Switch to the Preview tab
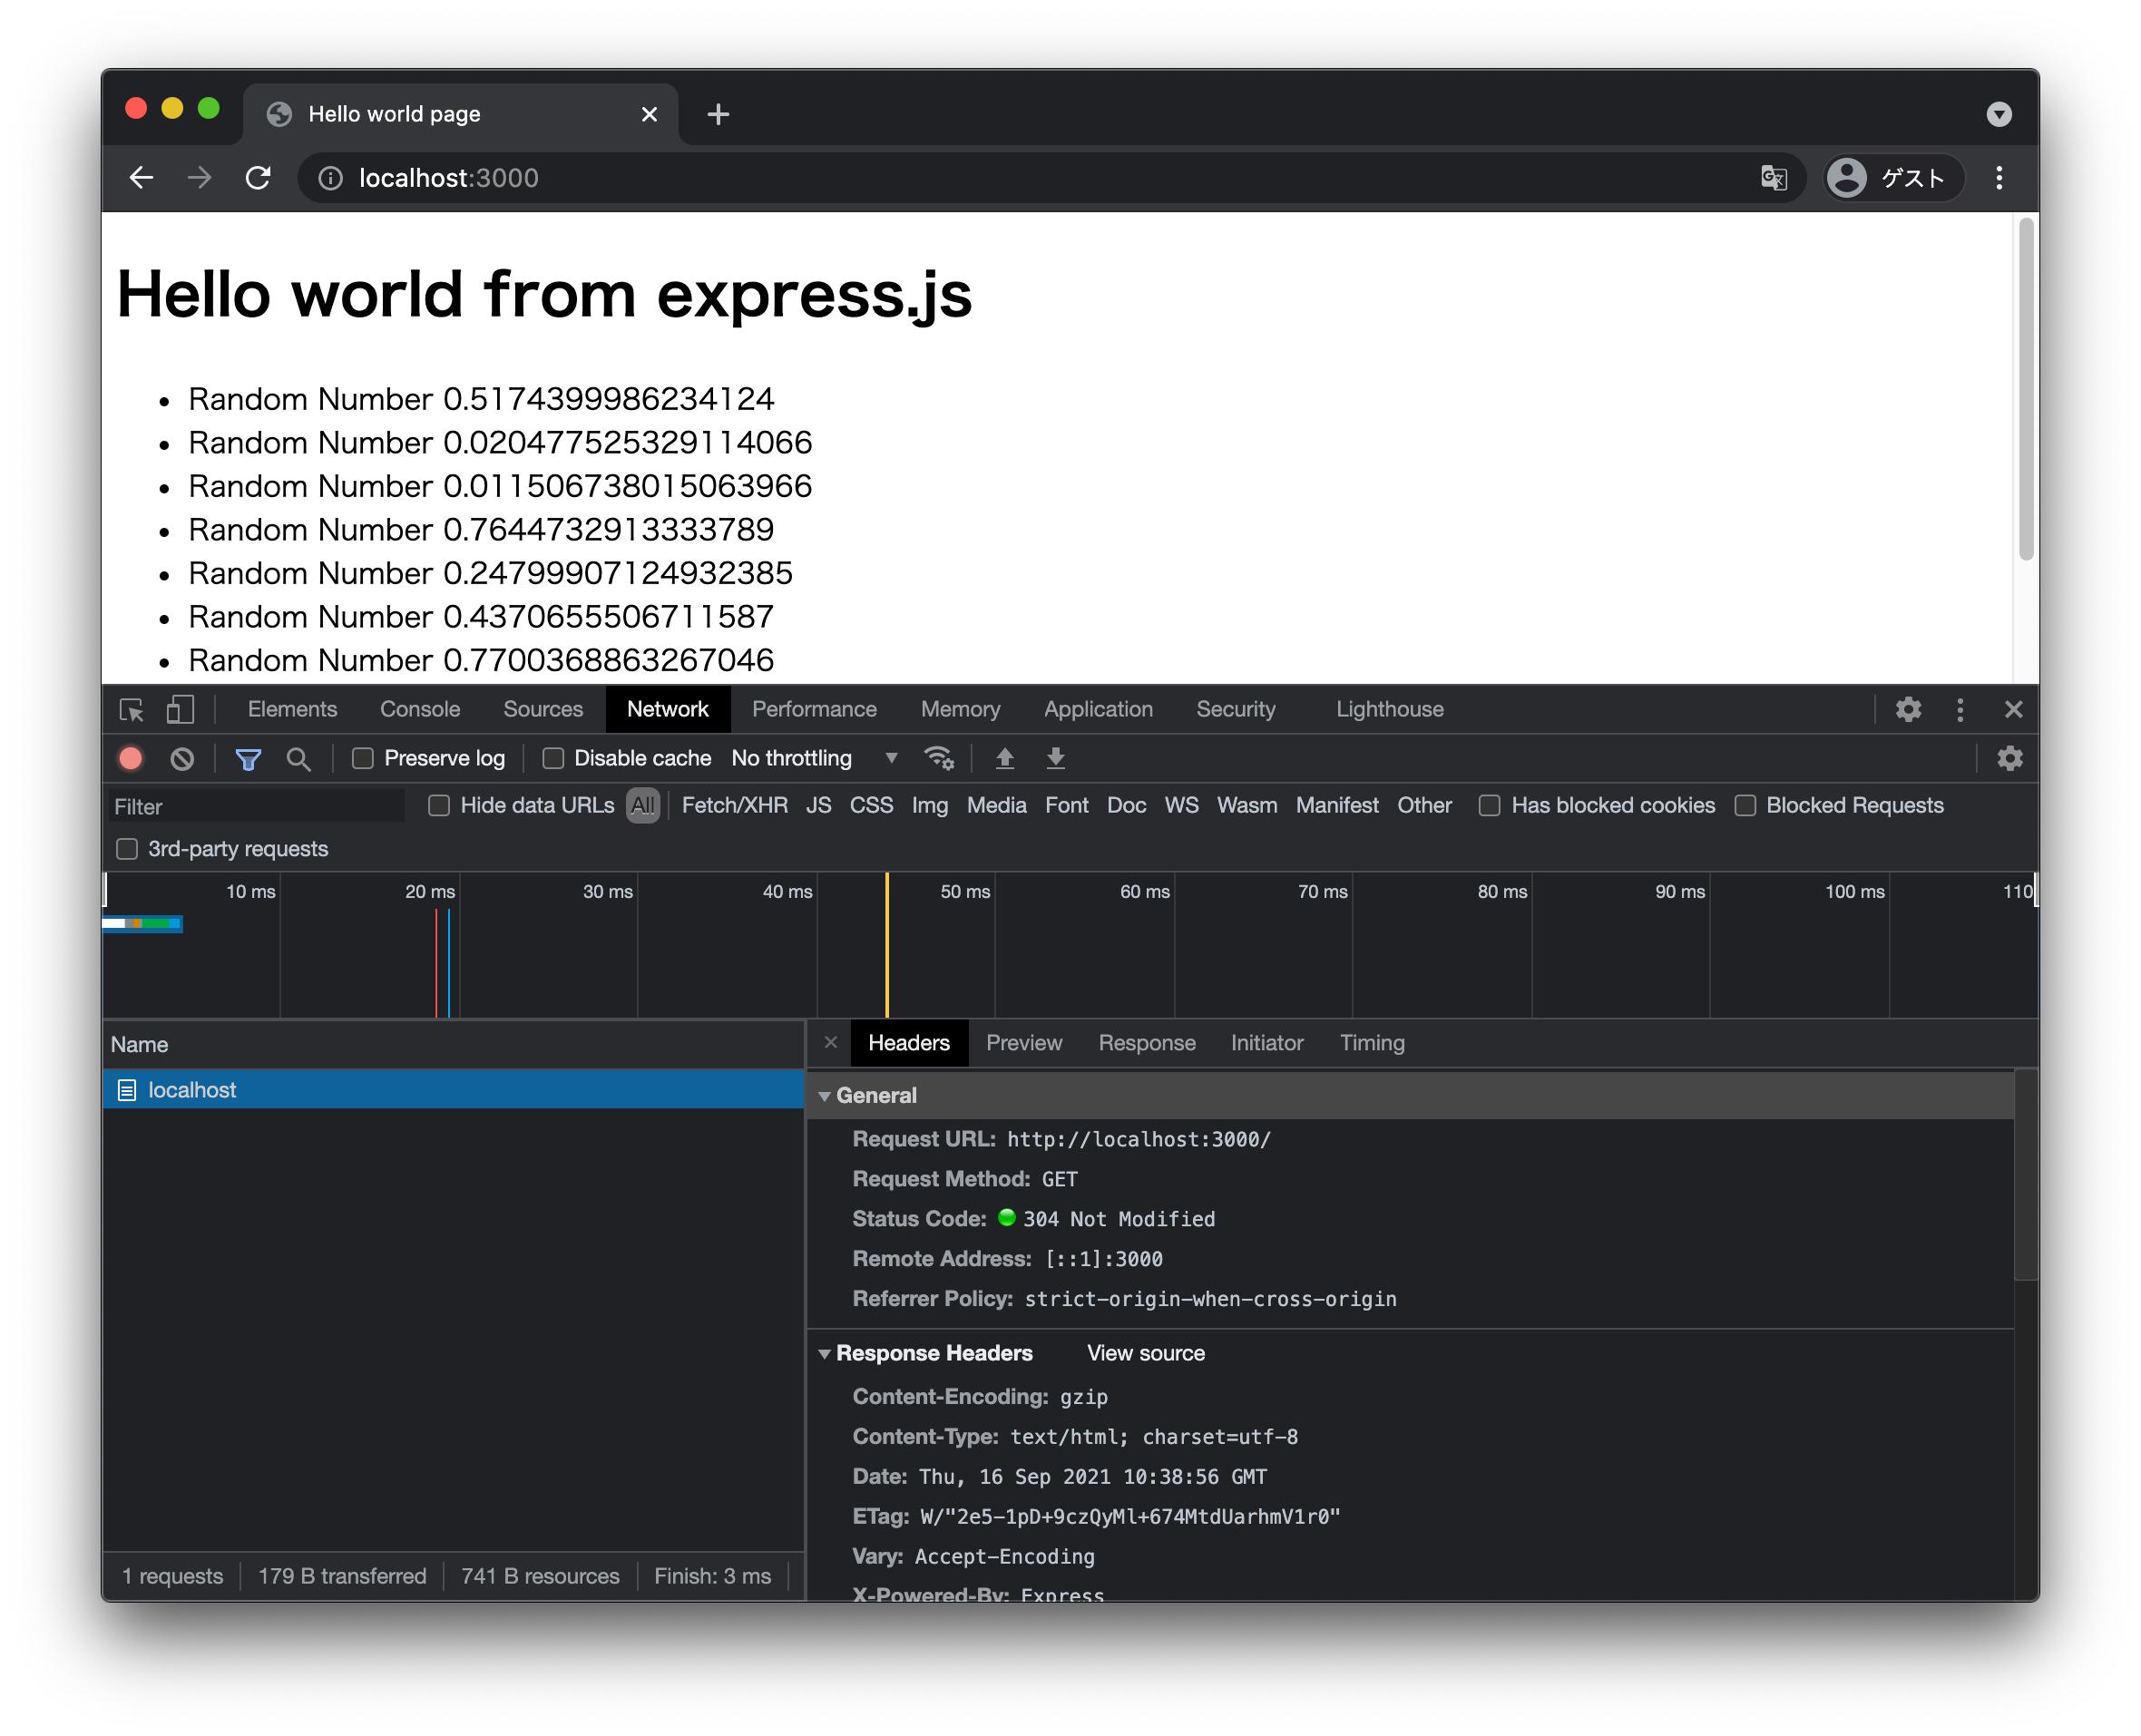The width and height of the screenshot is (2141, 1736). [1023, 1043]
